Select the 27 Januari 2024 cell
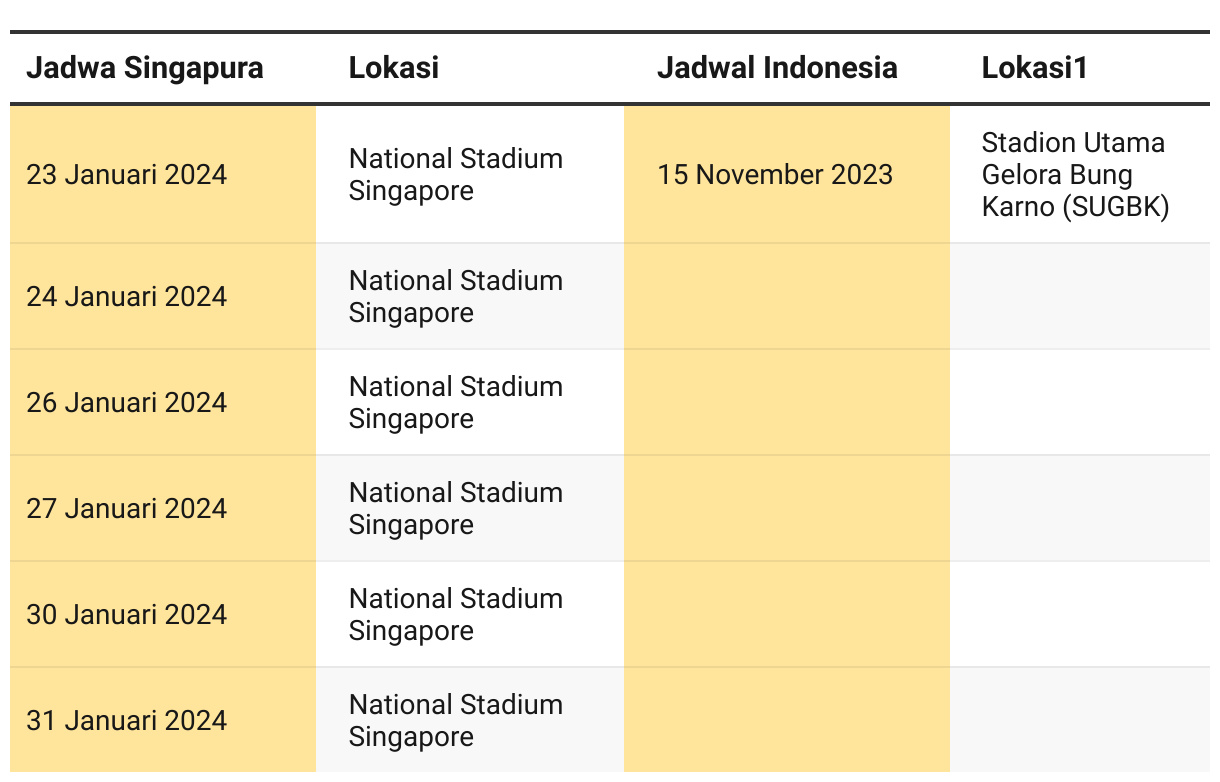 pos(163,508)
